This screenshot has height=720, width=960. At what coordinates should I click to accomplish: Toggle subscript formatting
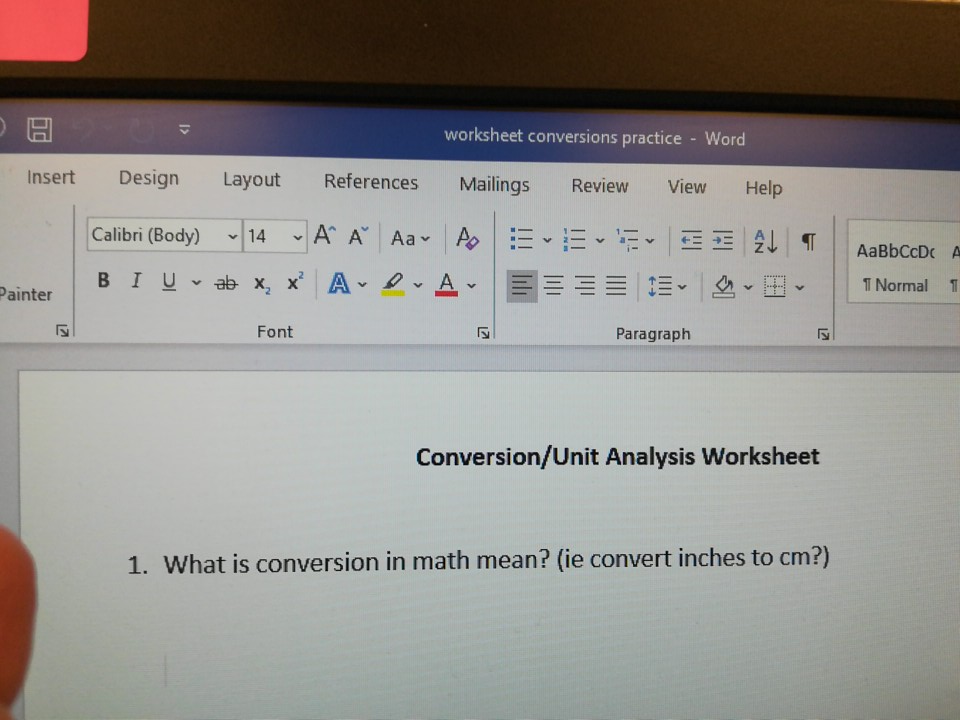coord(260,285)
